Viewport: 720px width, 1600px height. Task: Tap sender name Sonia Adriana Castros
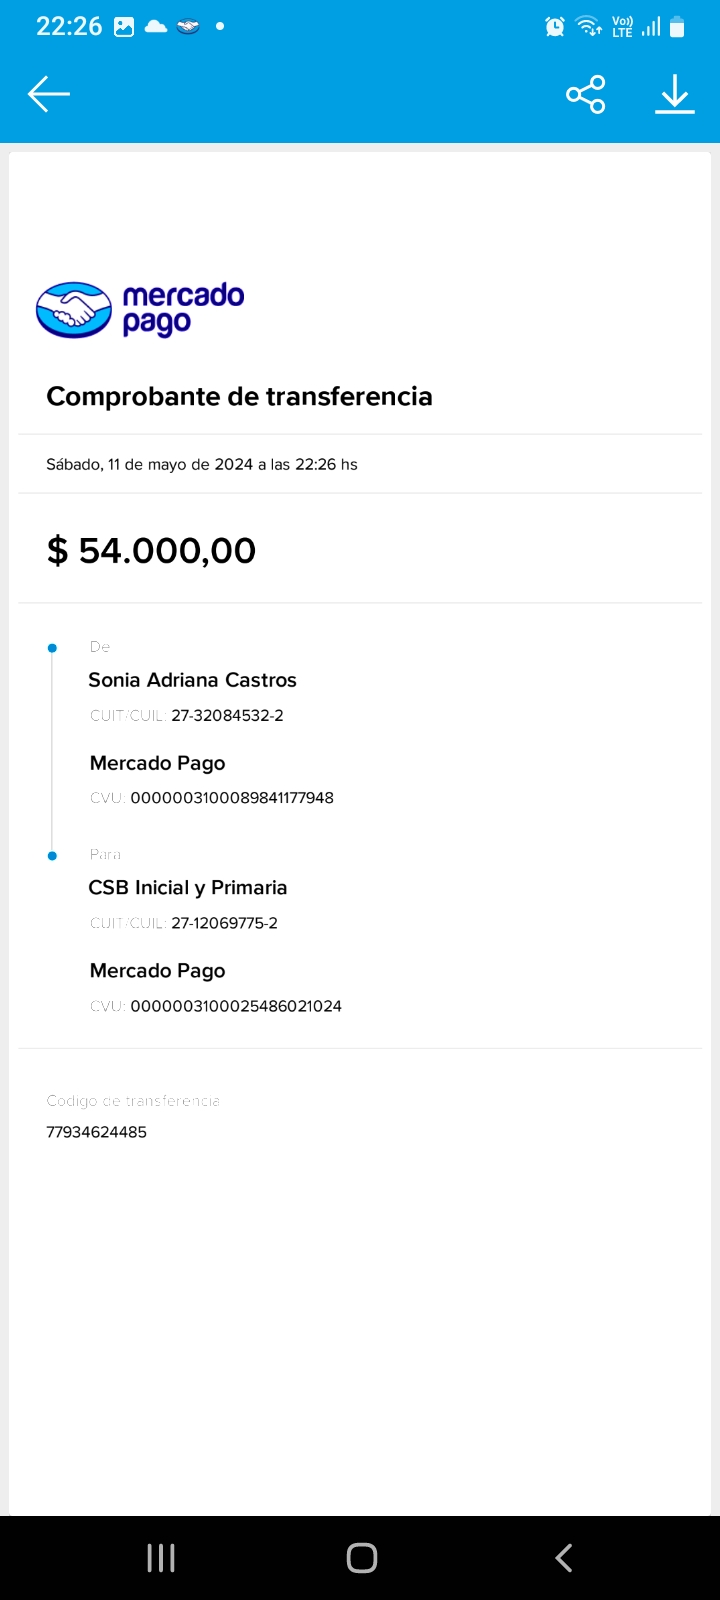(x=192, y=680)
